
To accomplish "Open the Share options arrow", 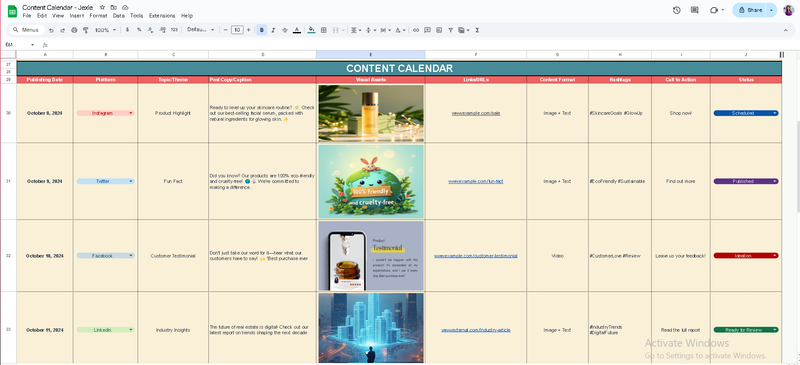I will 771,10.
